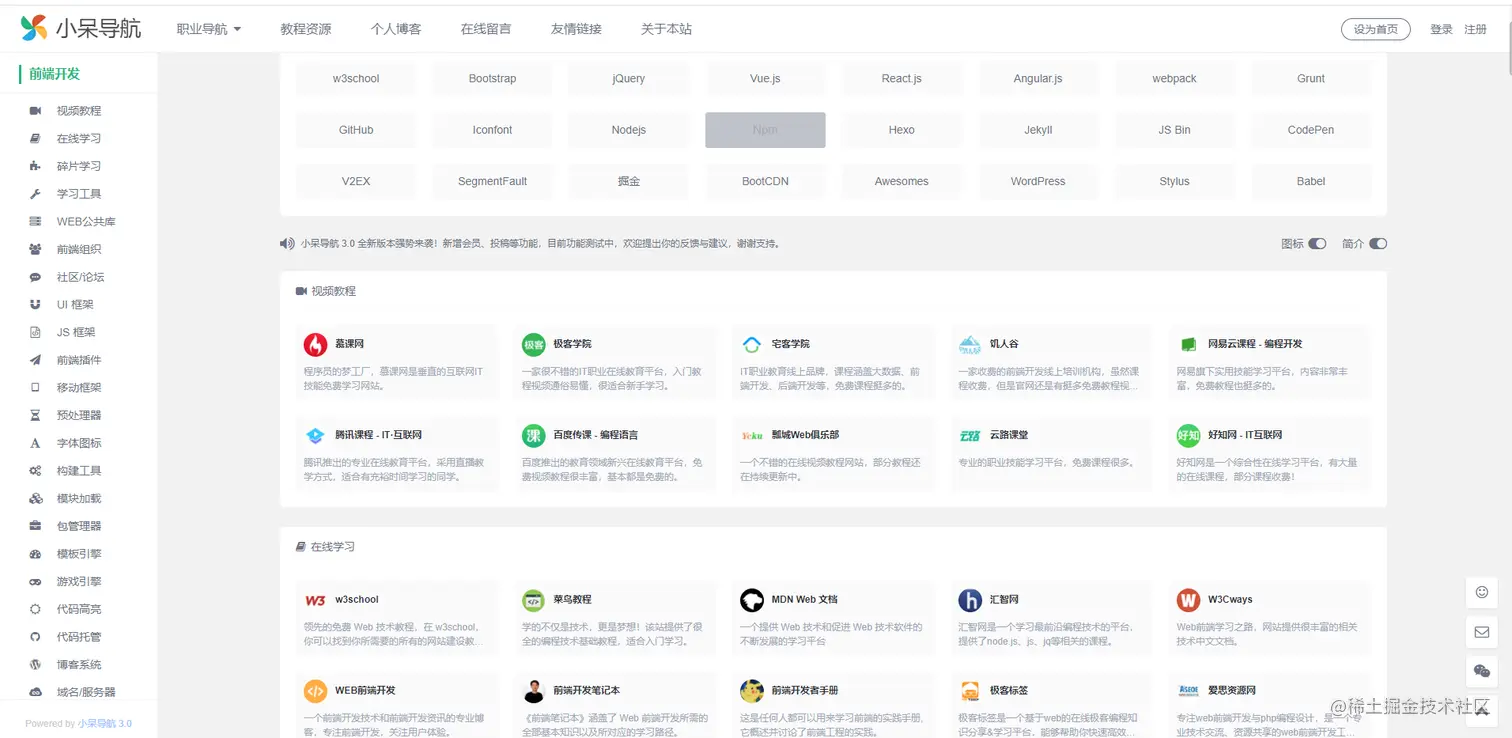Open the 个人博客 nav item

(396, 29)
